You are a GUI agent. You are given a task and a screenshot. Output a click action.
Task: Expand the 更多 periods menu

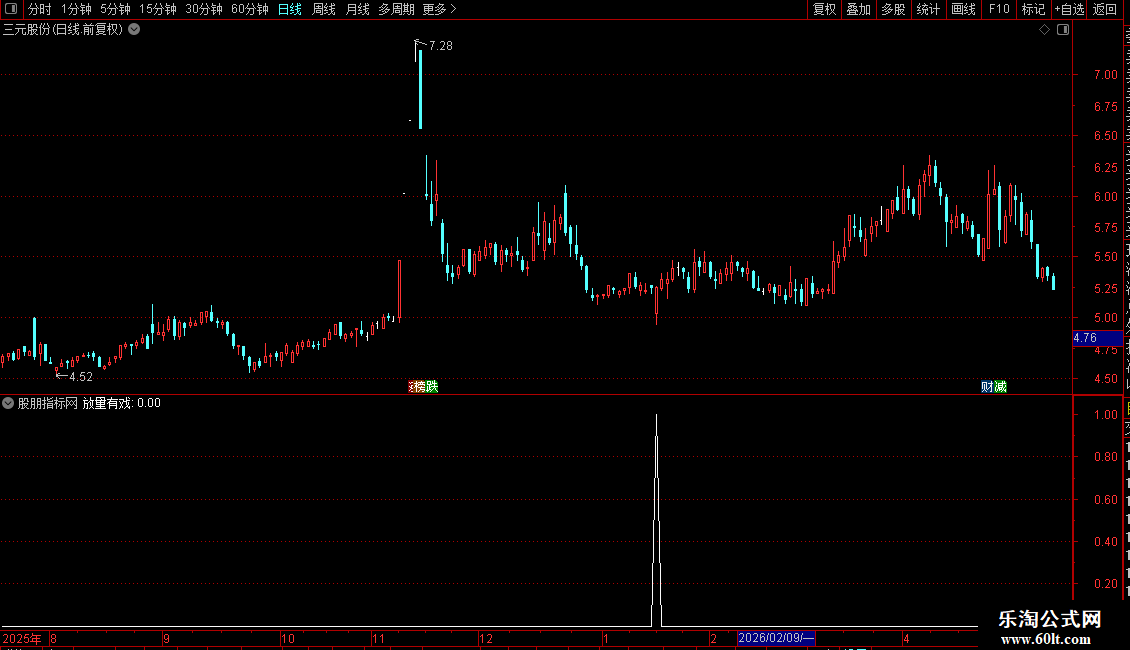coord(440,9)
